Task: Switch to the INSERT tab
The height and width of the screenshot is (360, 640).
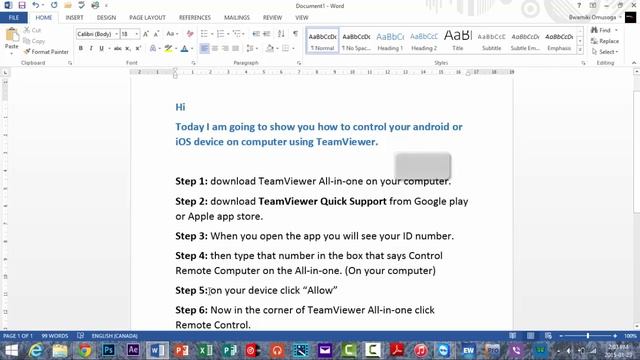Action: click(x=74, y=18)
